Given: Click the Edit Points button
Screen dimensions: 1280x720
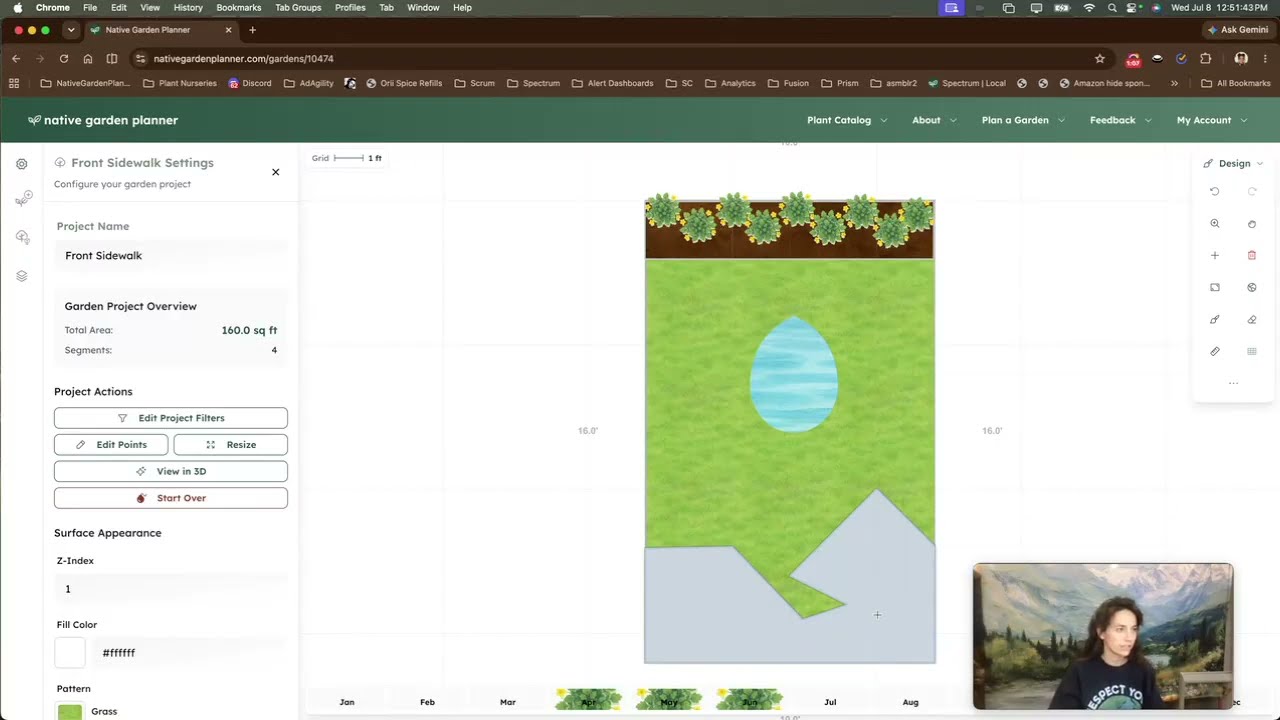Looking at the screenshot, I should (x=111, y=445).
